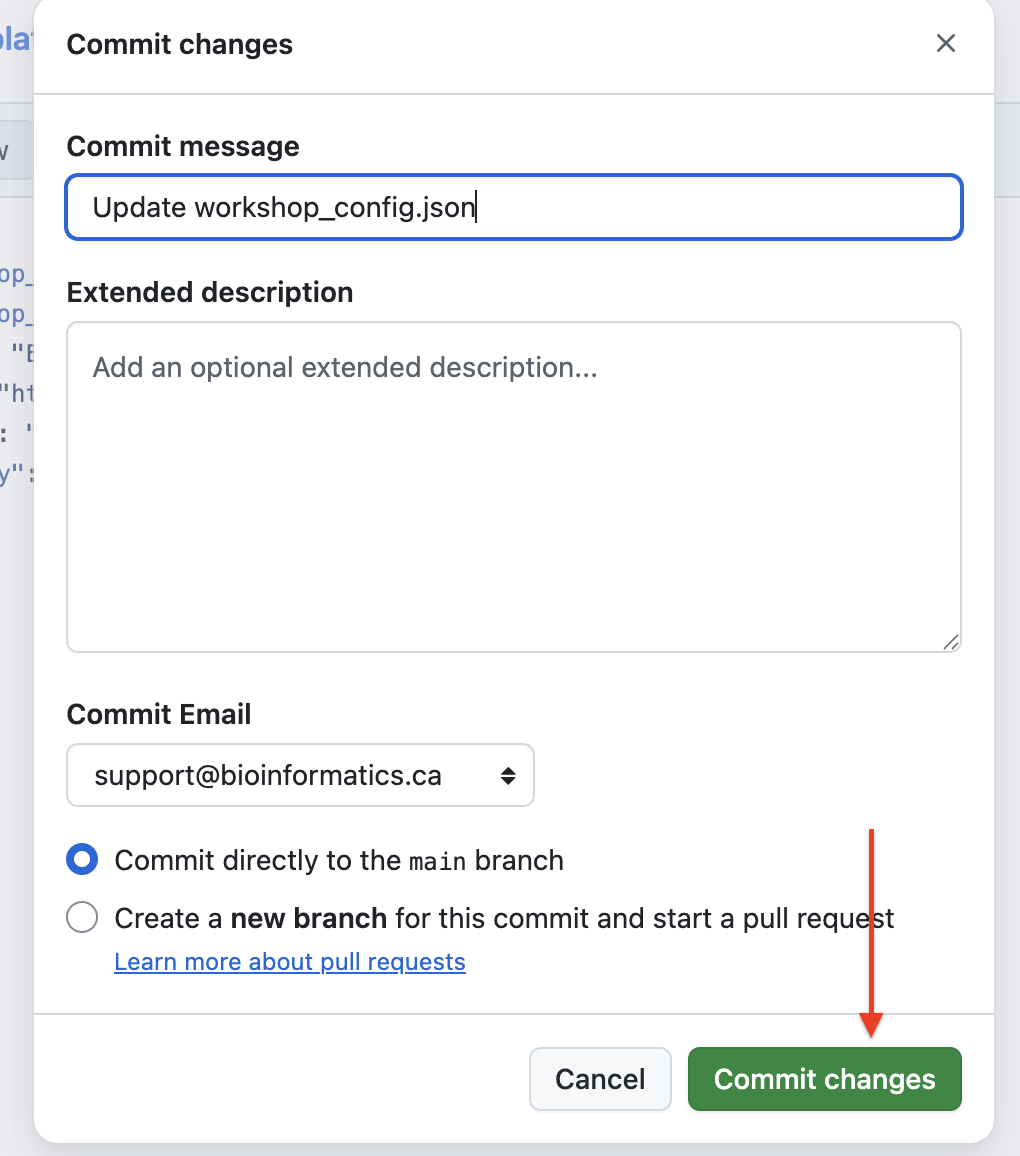Click Cancel to abort the commit
The width and height of the screenshot is (1020, 1156).
600,1079
